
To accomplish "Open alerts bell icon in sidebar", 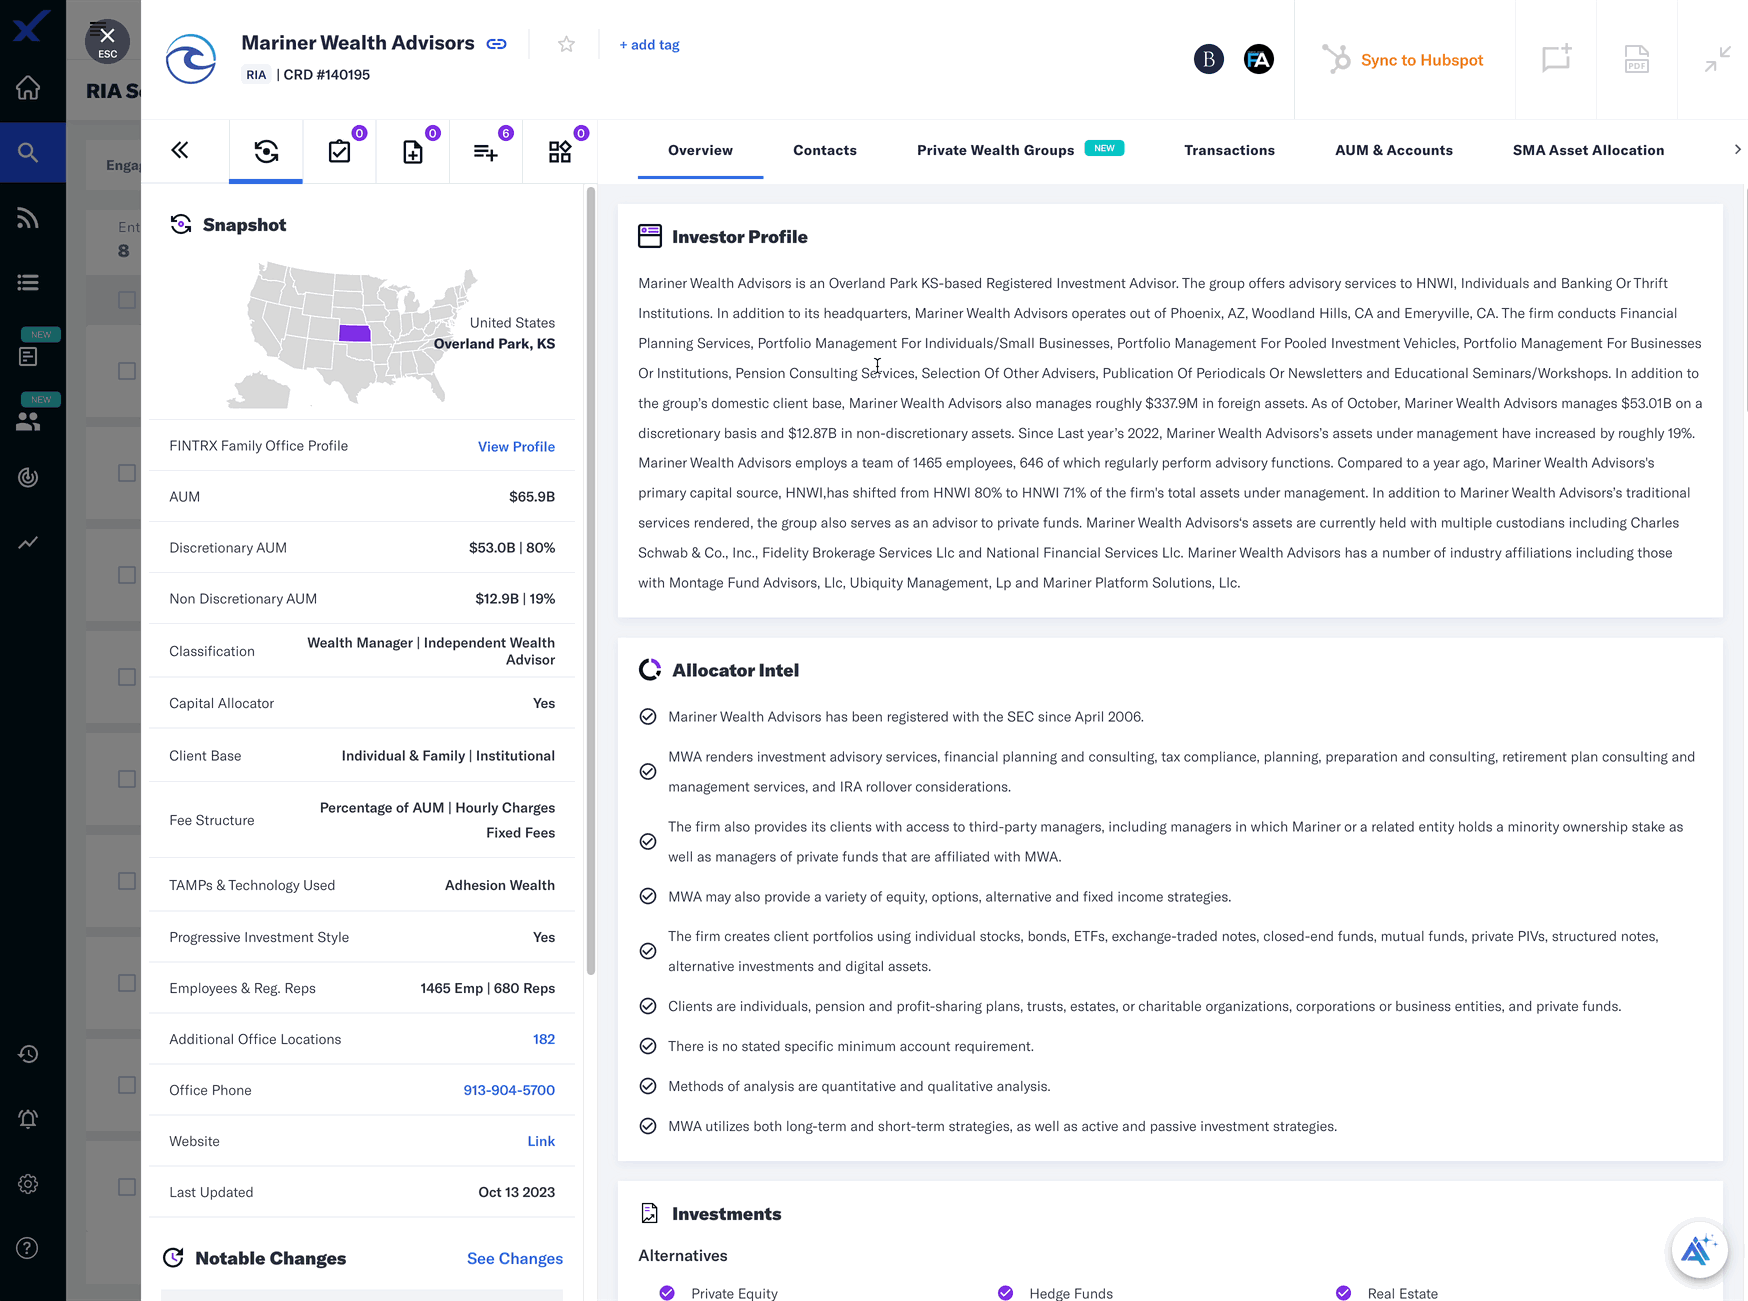I will [28, 1119].
